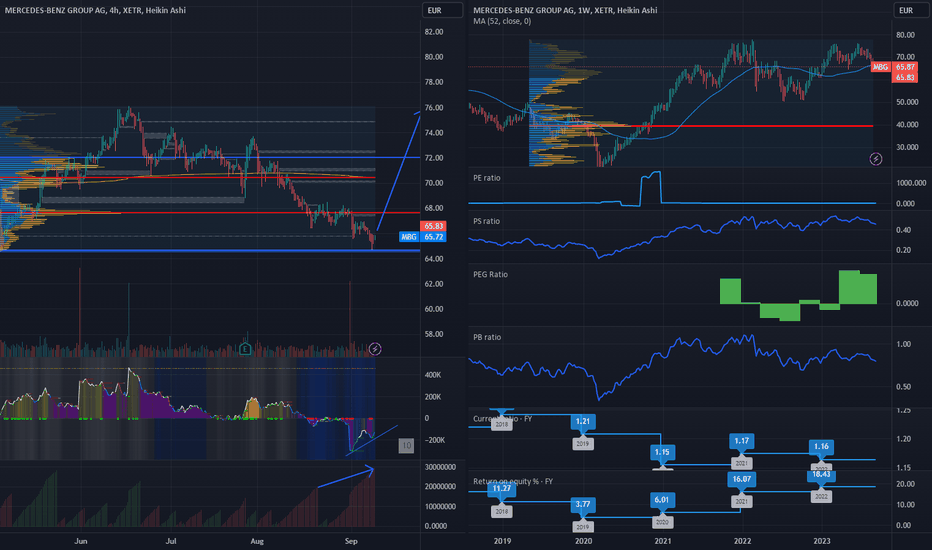
Task: Click the 18.43 Return on equity marker
Action: [x=821, y=475]
